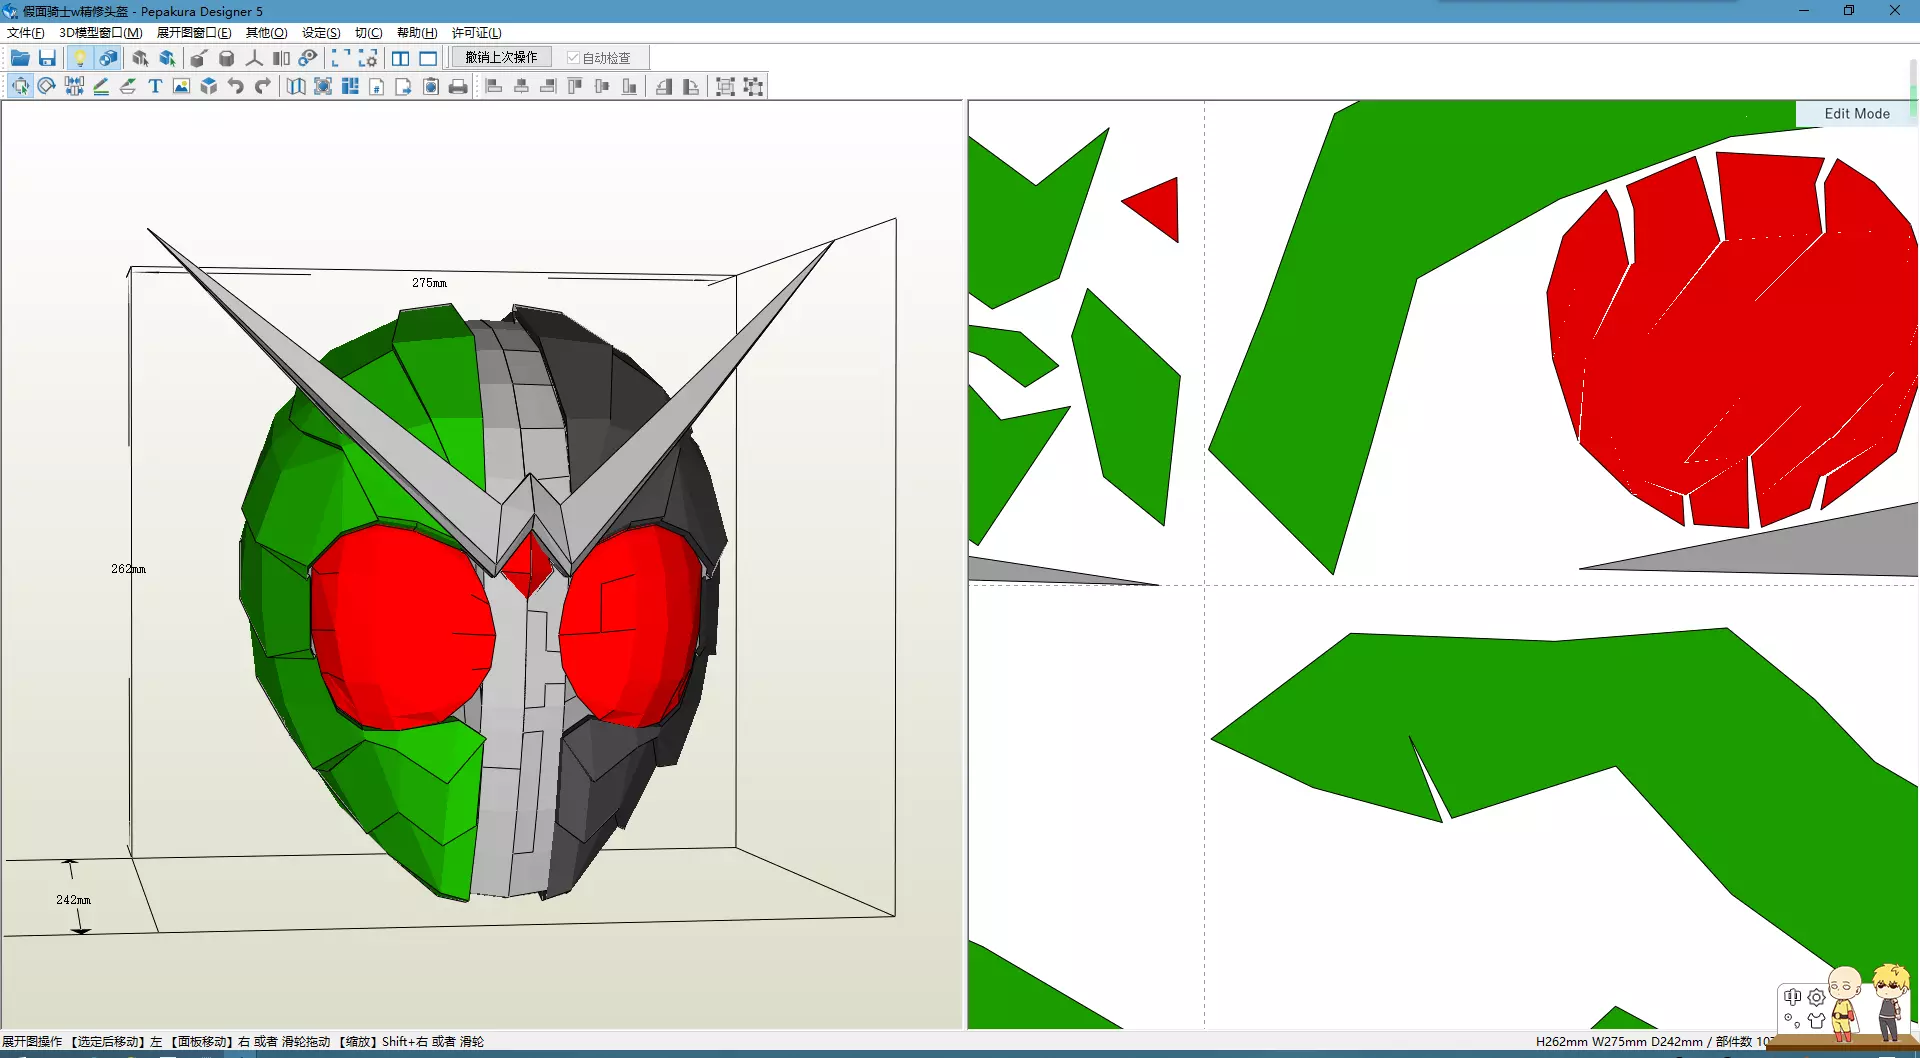
Task: Align selected parts to right edge
Action: [548, 86]
